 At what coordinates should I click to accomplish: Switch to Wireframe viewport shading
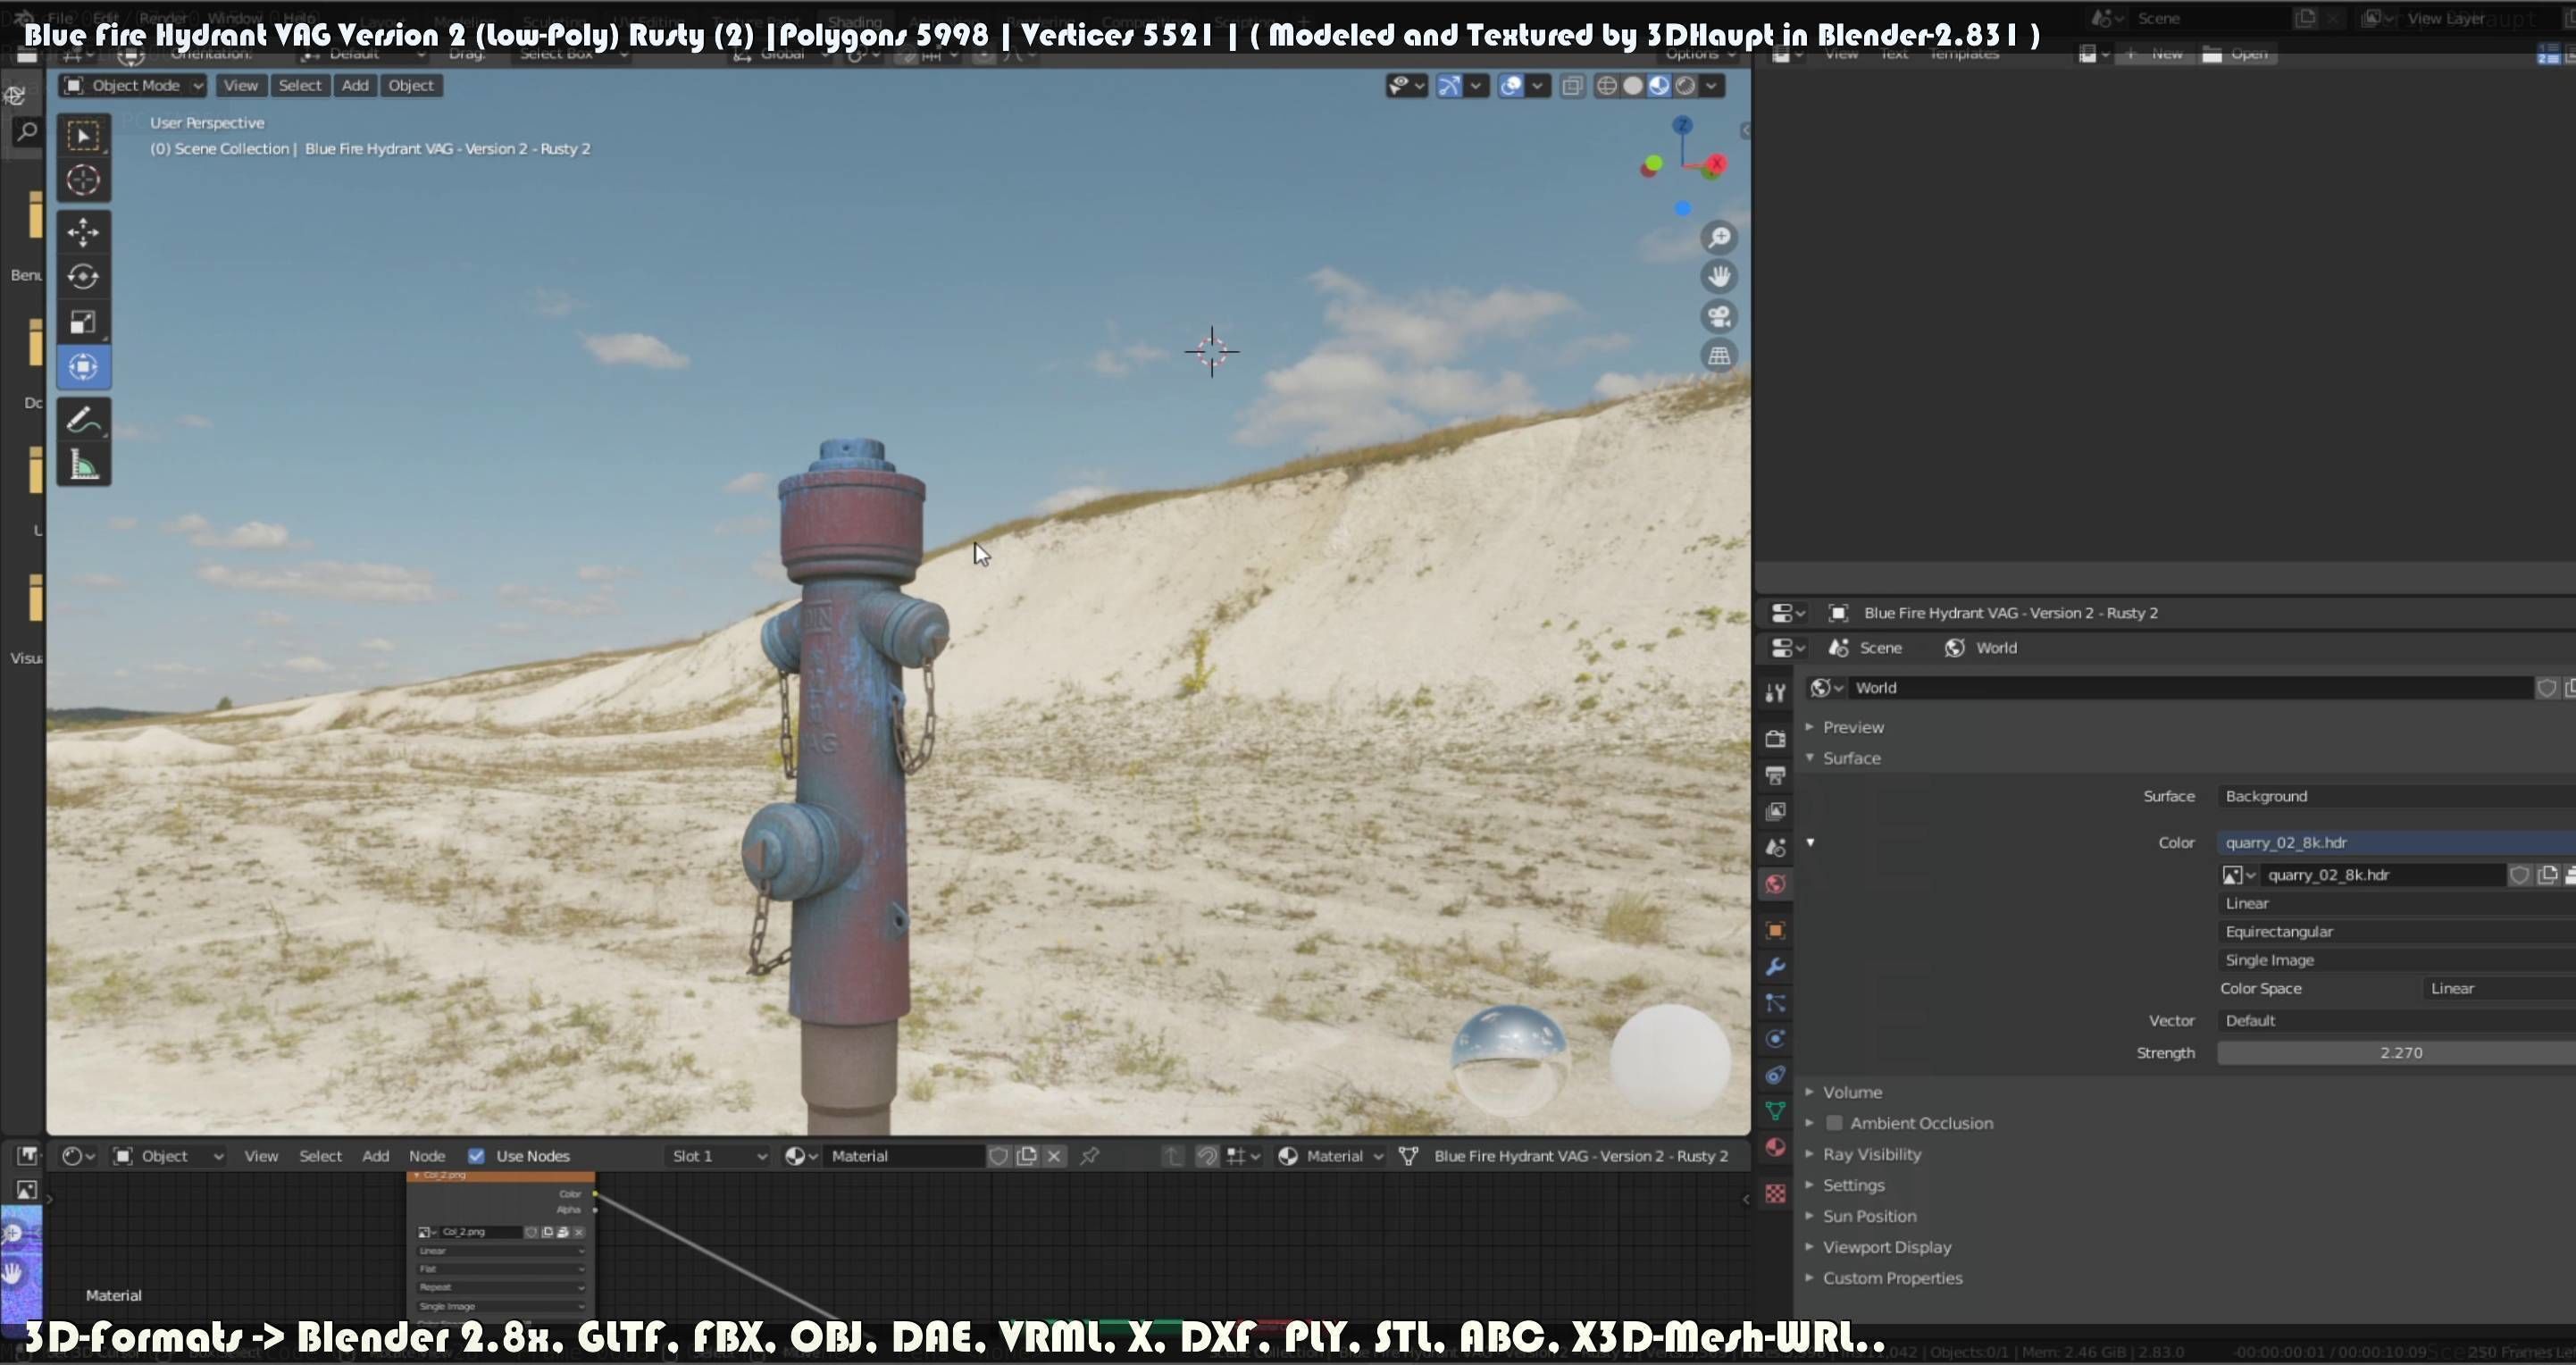pyautogui.click(x=1606, y=86)
